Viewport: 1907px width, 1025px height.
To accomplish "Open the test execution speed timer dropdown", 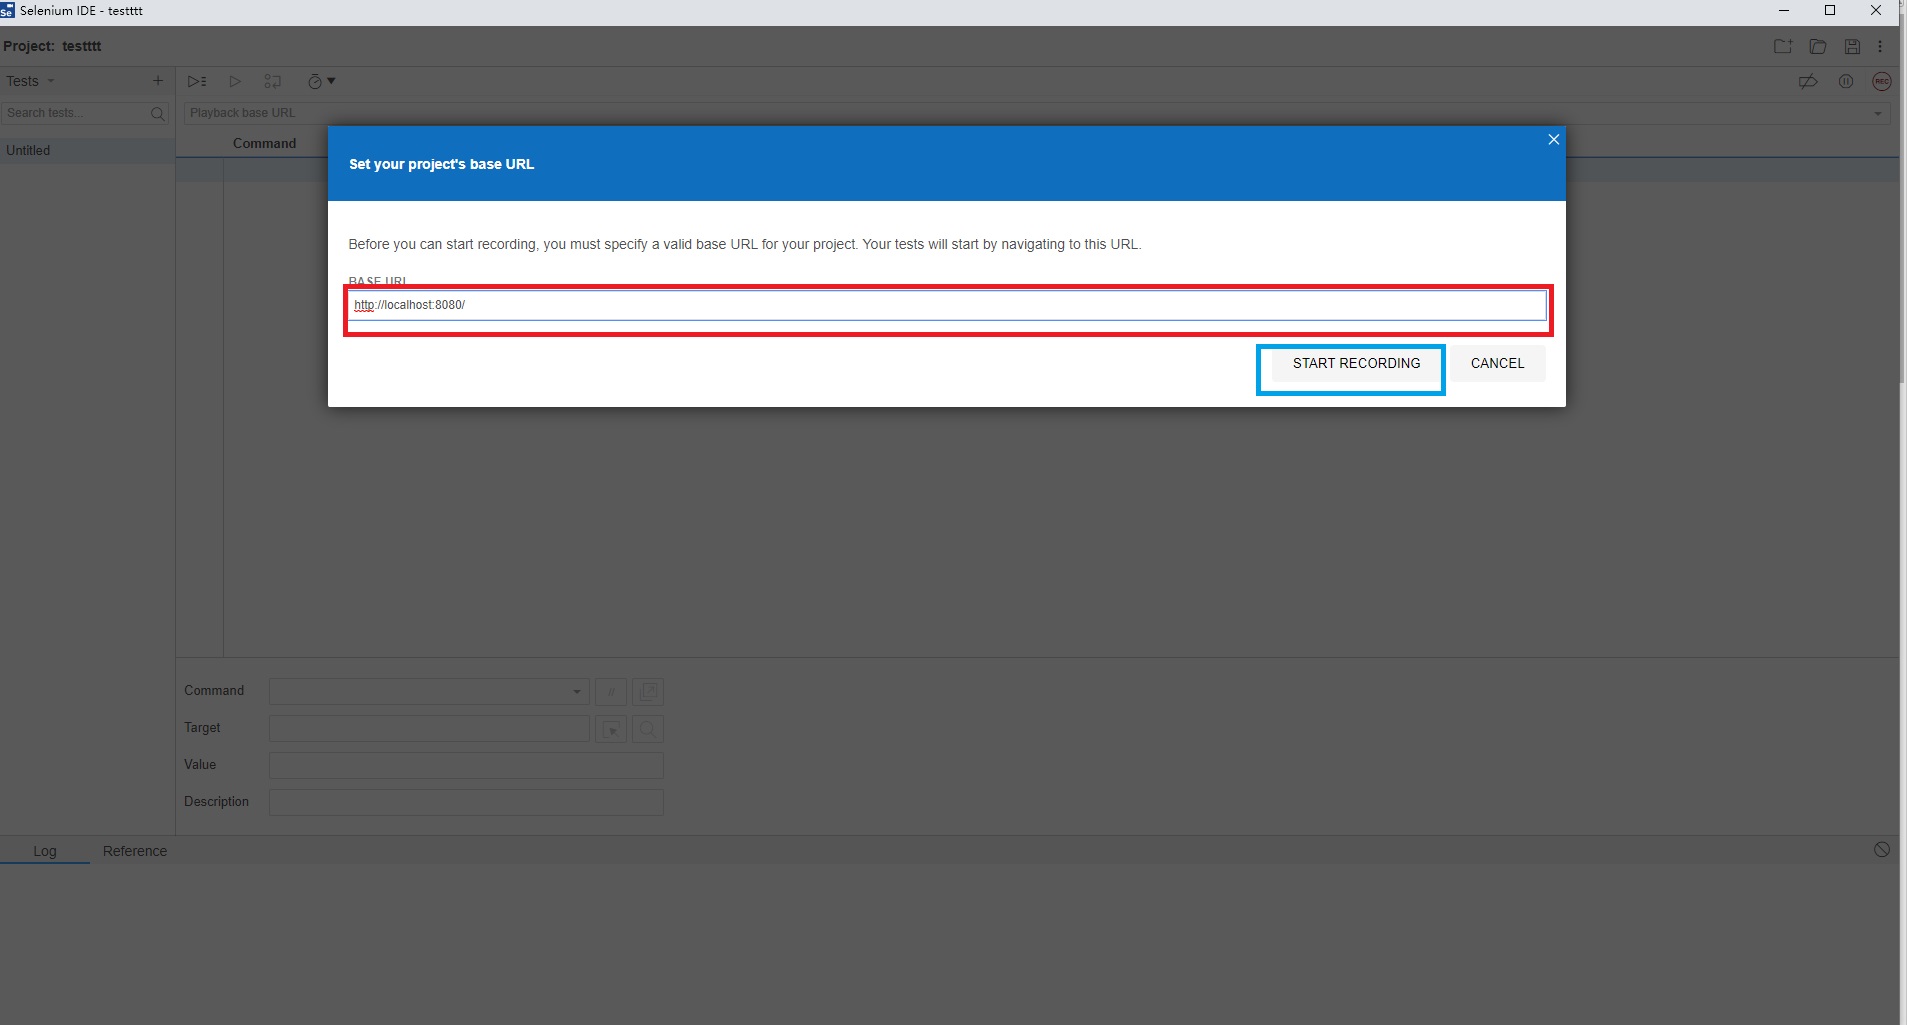I will click(x=321, y=82).
